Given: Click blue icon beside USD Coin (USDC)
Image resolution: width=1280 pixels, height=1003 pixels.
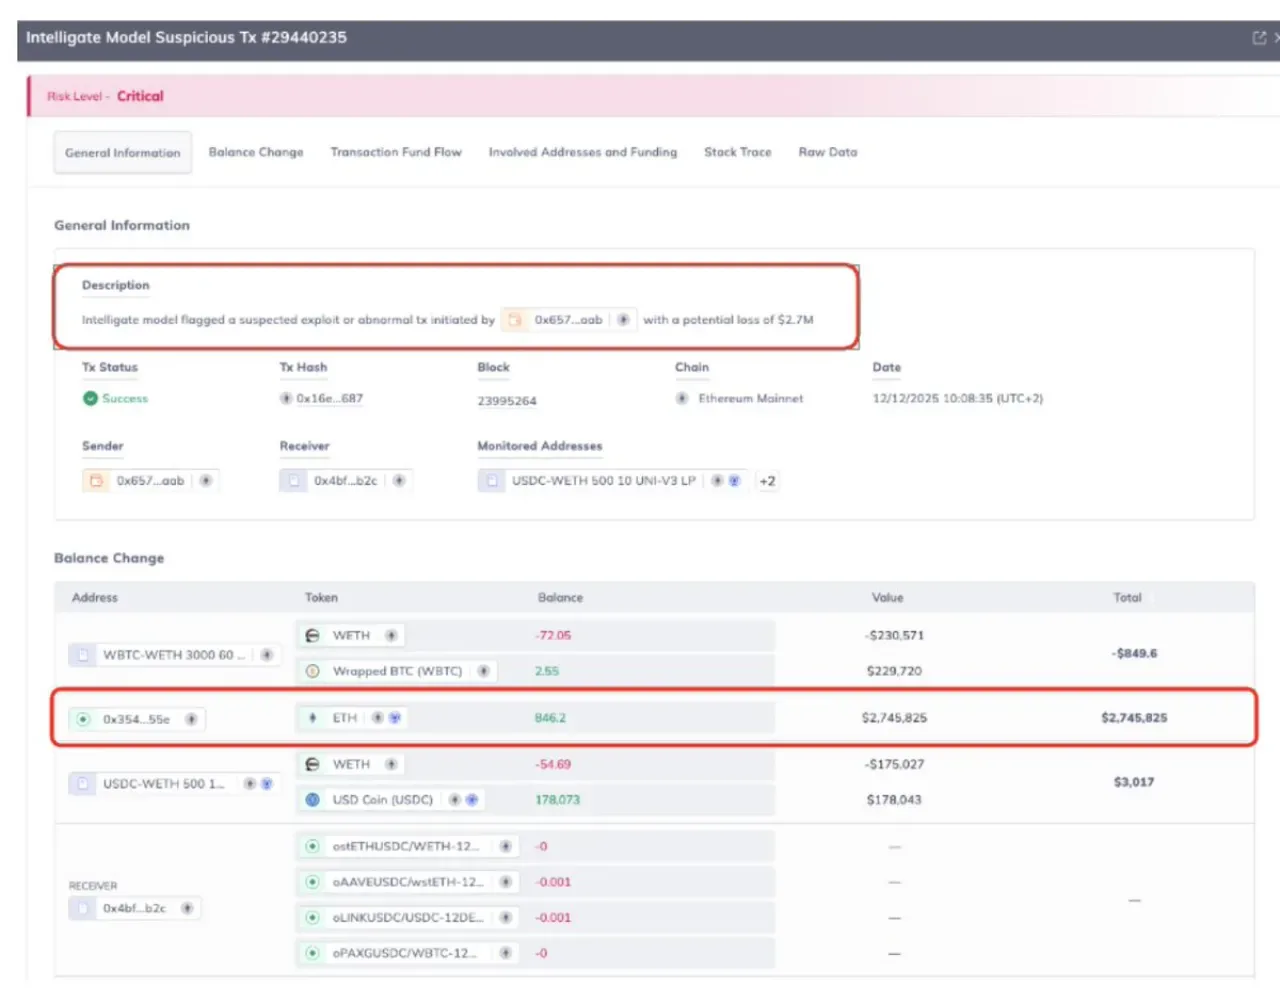Looking at the screenshot, I should (x=471, y=800).
